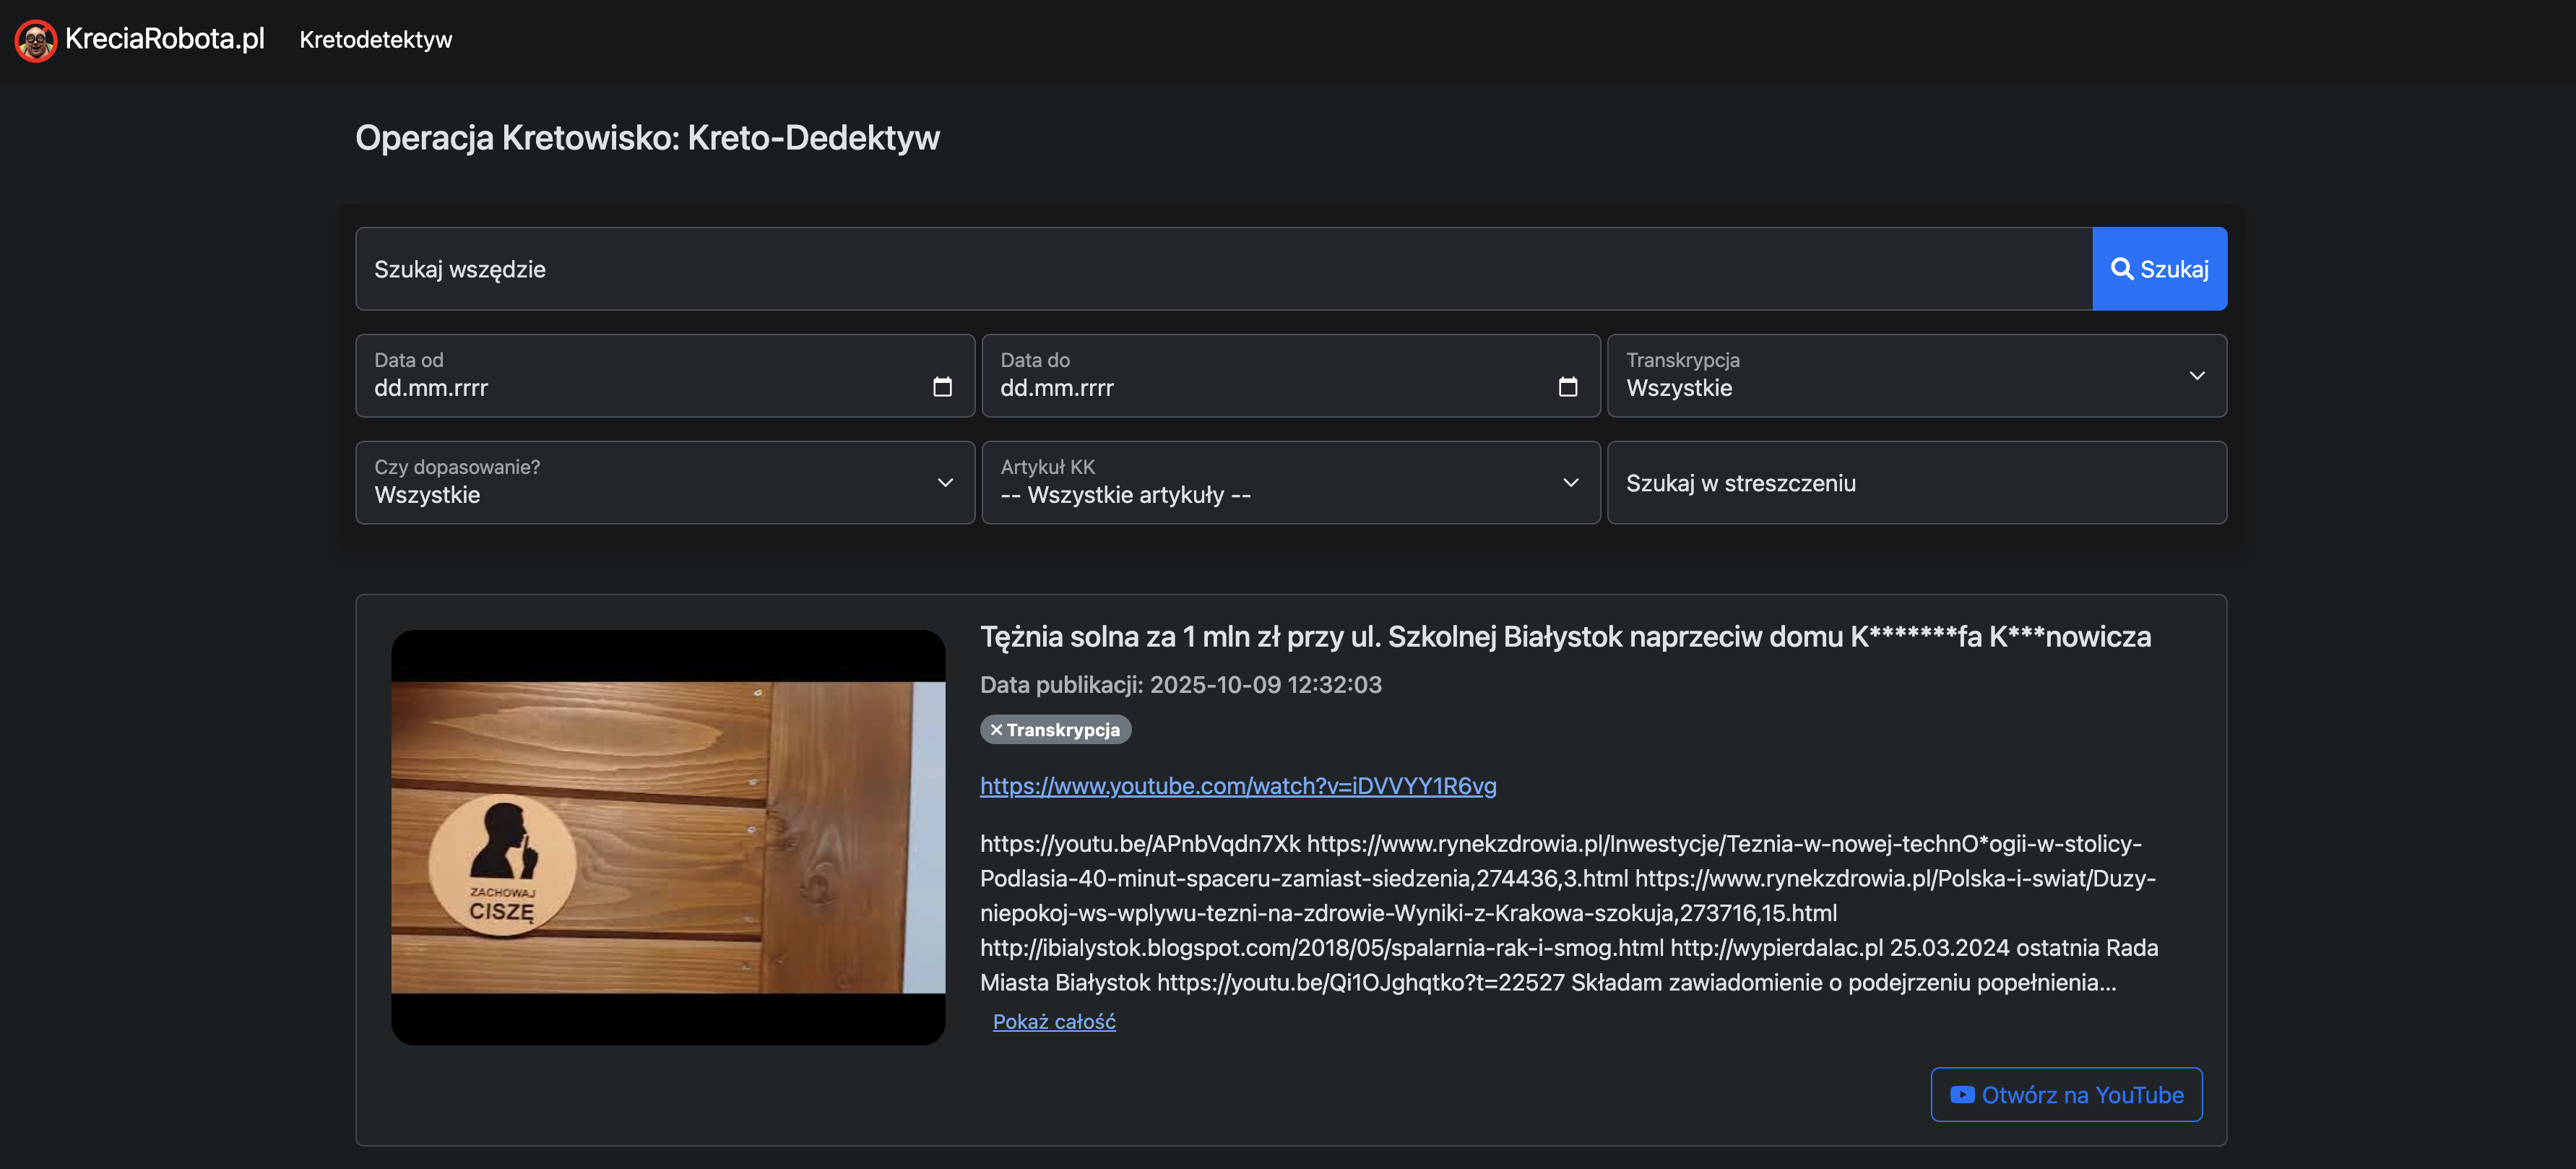Open the youtube.com/watch video link

(1238, 786)
